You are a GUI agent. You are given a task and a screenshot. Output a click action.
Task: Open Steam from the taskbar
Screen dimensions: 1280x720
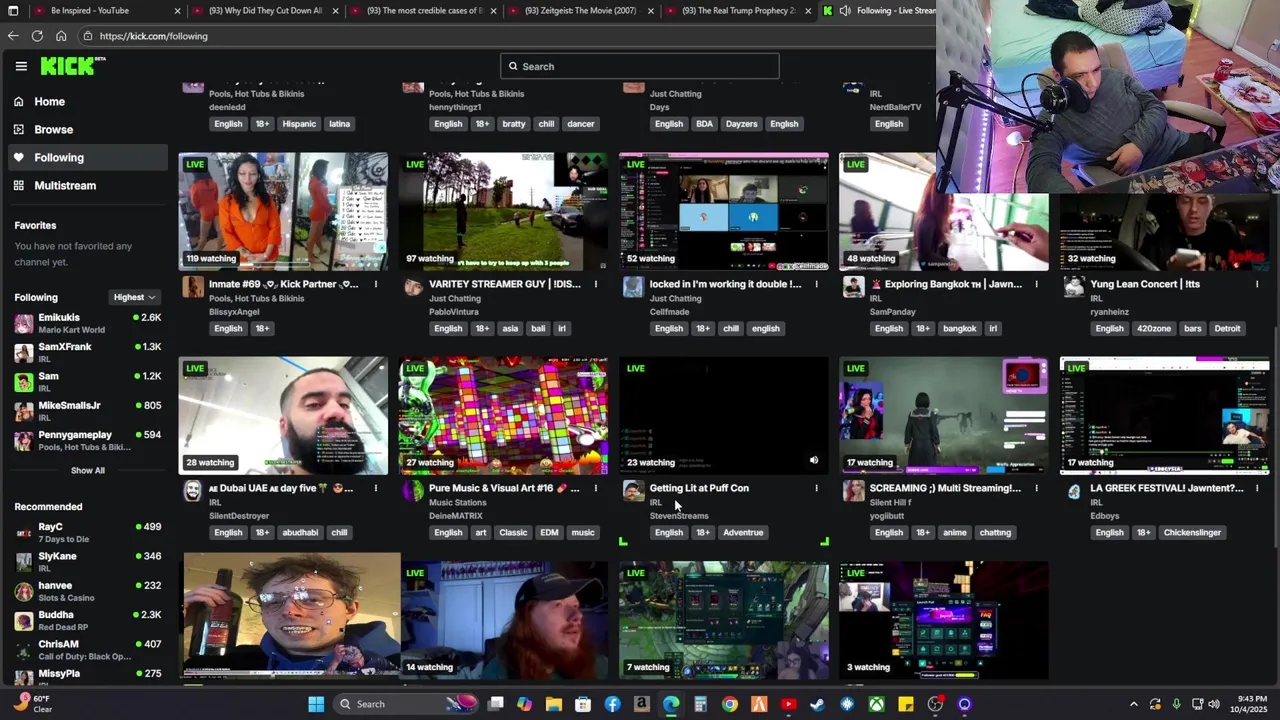click(x=818, y=704)
